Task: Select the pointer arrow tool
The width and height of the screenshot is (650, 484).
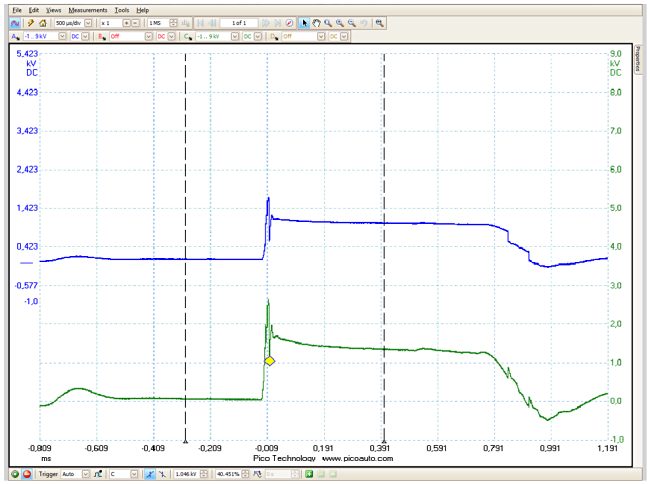Action: point(305,22)
